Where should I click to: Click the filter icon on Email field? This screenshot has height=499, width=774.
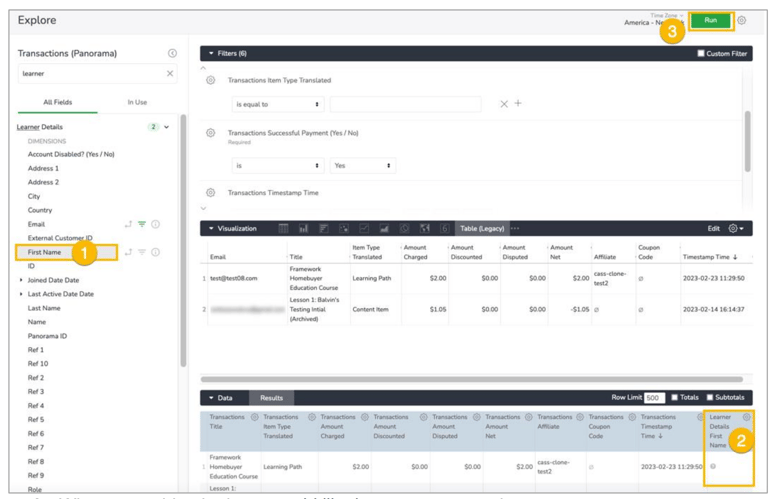pos(142,224)
